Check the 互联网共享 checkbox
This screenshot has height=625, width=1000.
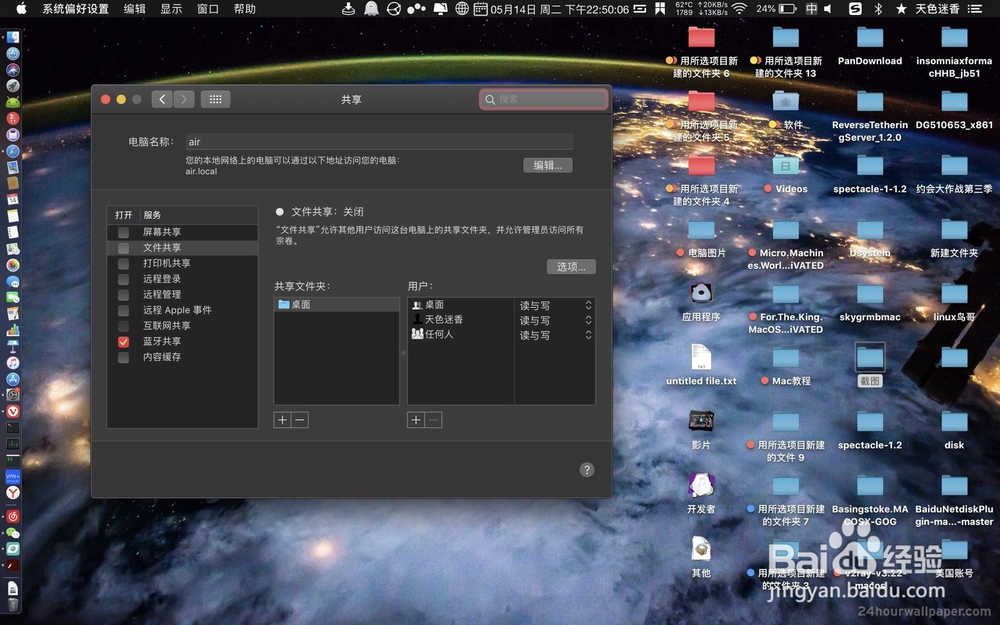(123, 325)
